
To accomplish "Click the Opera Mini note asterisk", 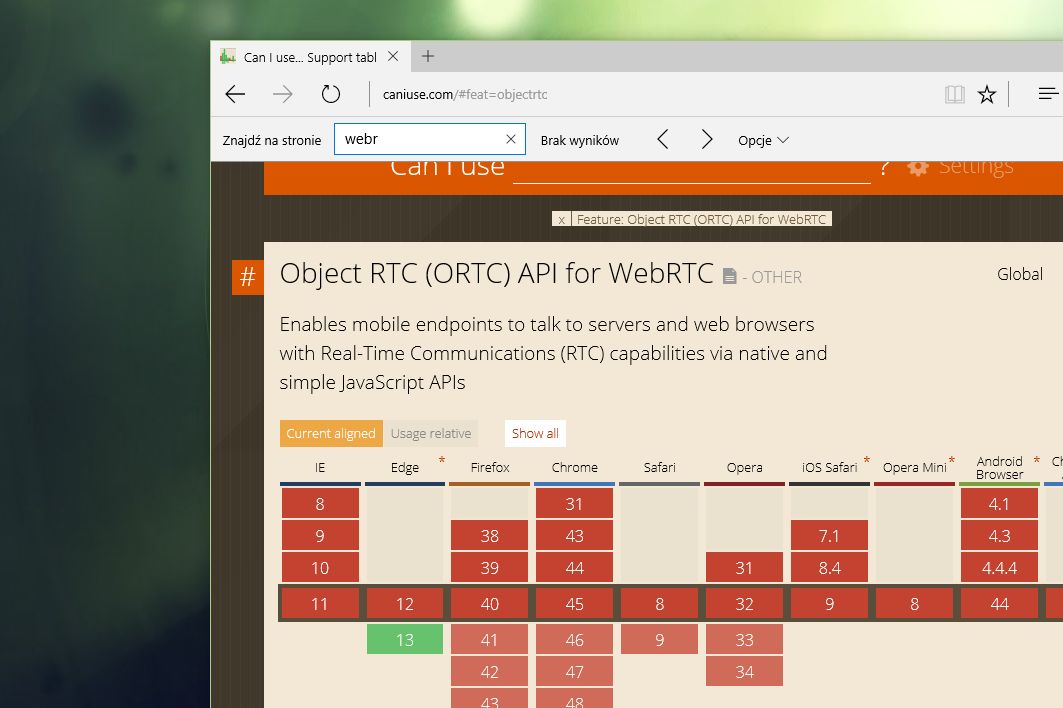I will (952, 460).
